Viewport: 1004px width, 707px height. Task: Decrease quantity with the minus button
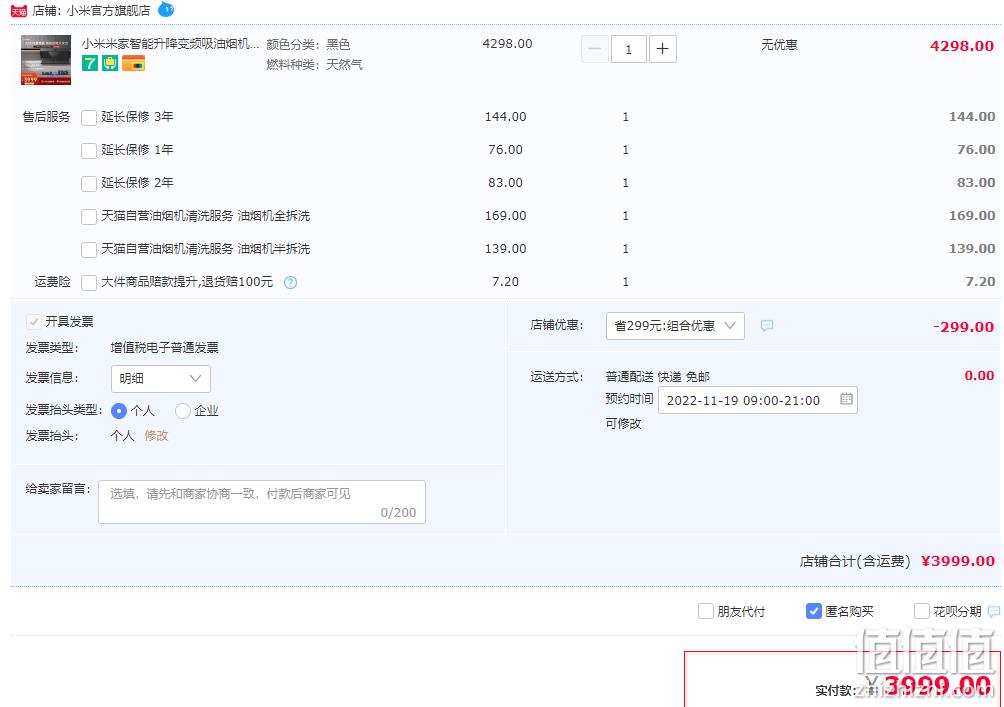[594, 49]
